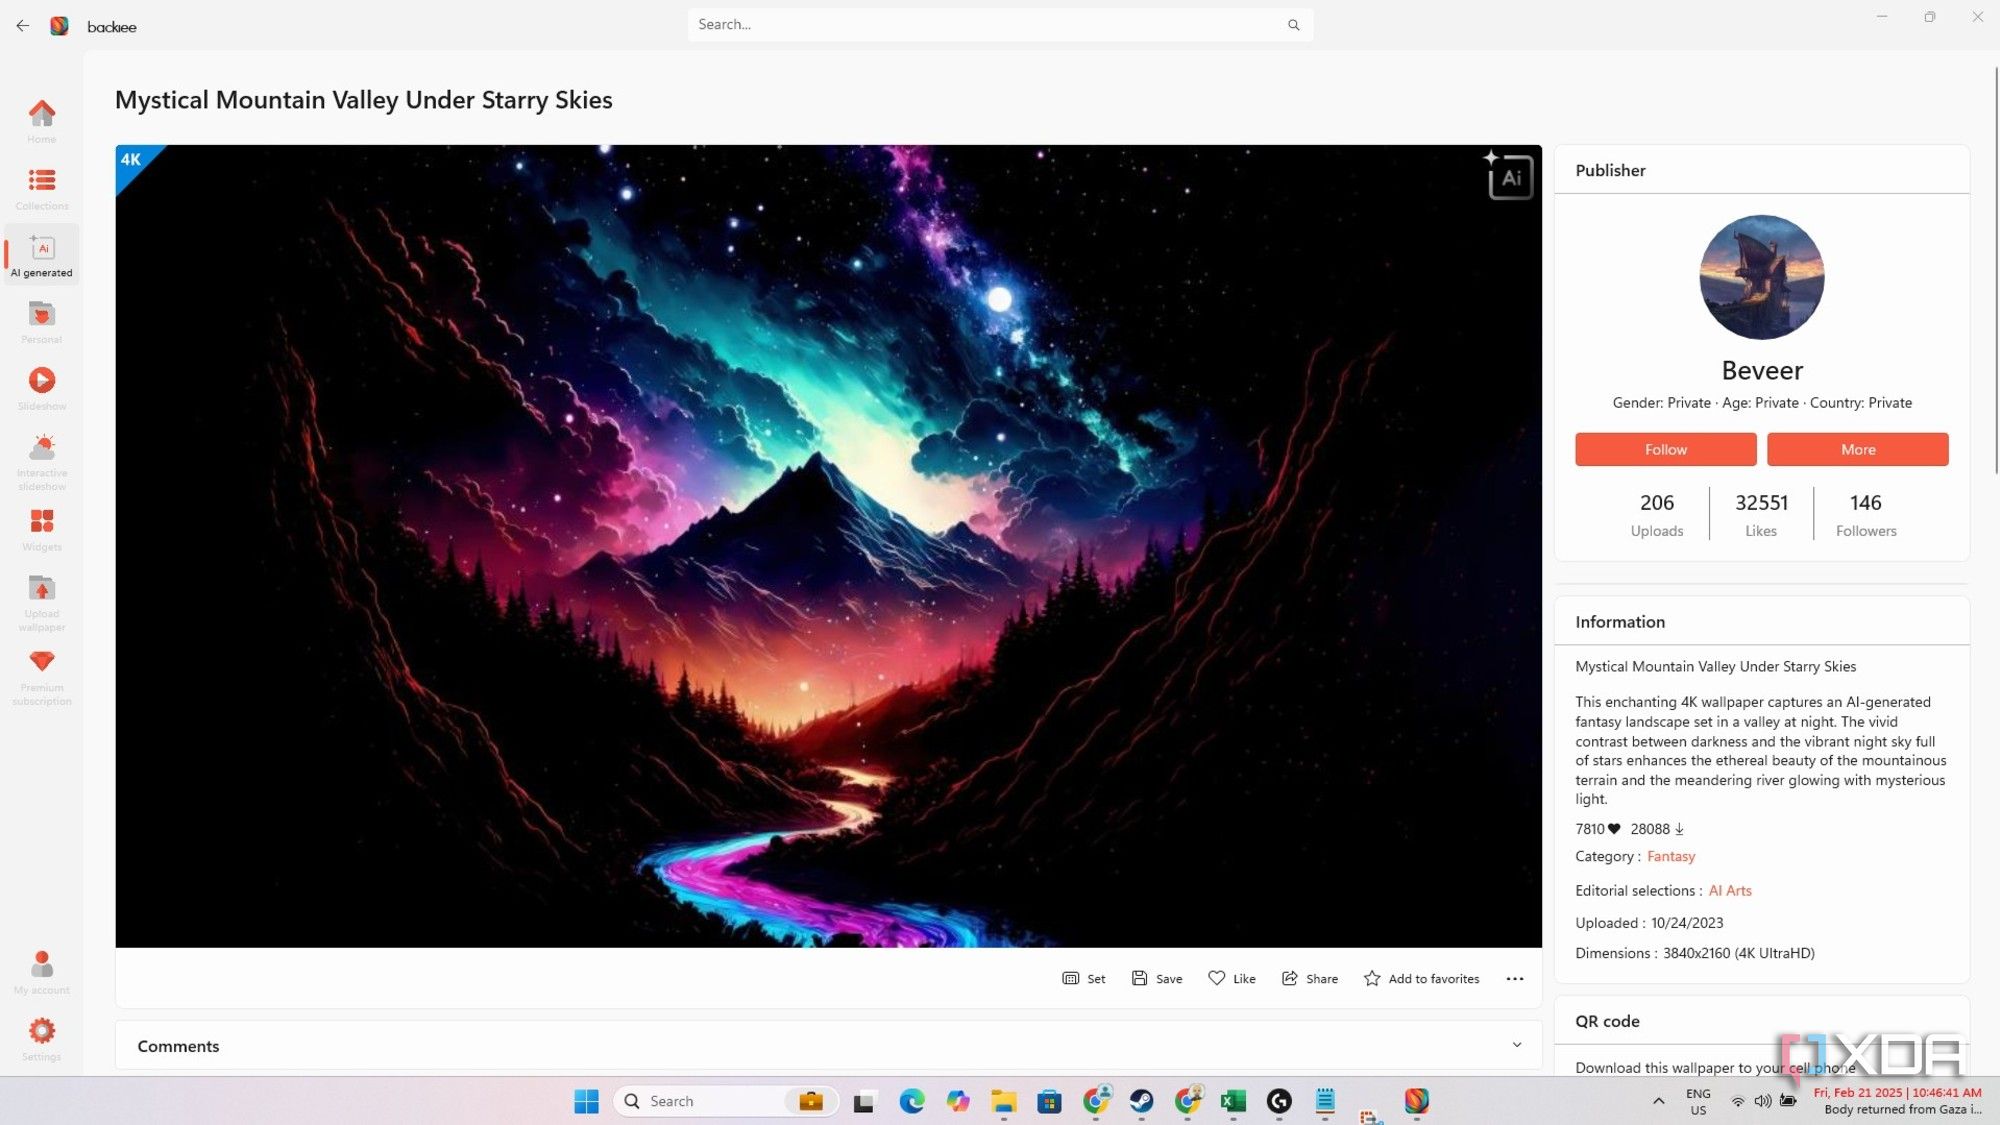The image size is (2000, 1125).
Task: Like the wallpaper with heart button
Action: (1232, 978)
